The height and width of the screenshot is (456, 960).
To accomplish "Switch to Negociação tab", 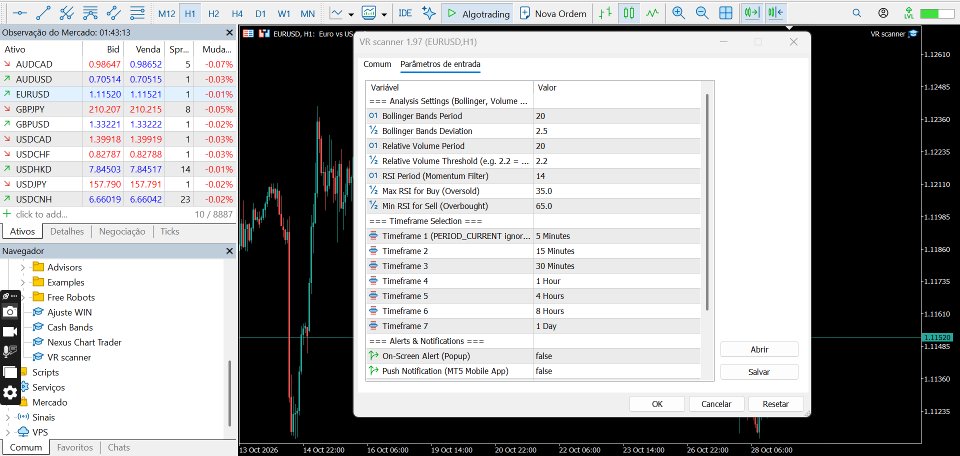I will pyautogui.click(x=122, y=231).
